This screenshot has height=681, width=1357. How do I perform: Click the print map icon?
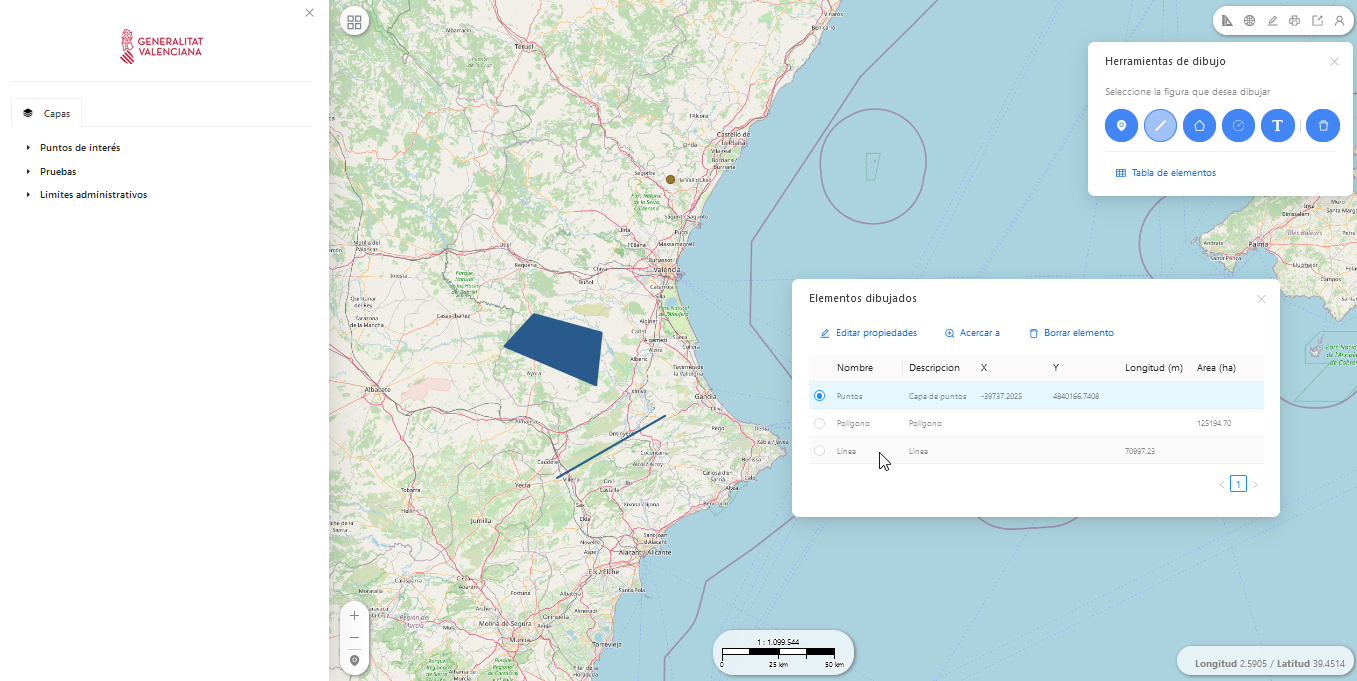click(1295, 20)
